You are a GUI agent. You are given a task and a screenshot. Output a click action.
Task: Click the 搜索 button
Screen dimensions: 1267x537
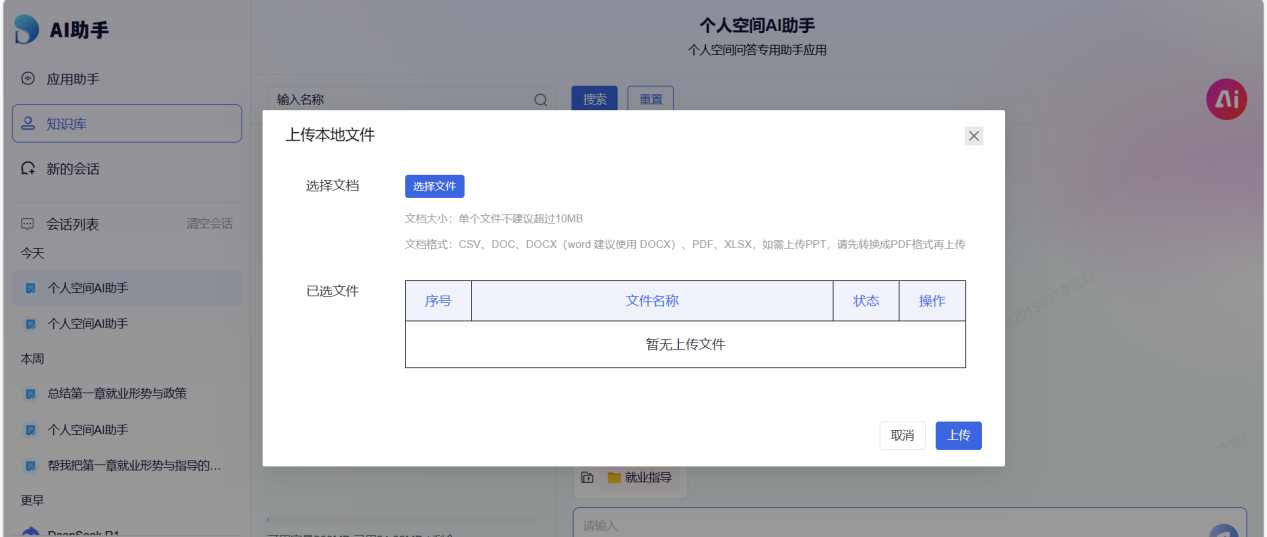[594, 100]
